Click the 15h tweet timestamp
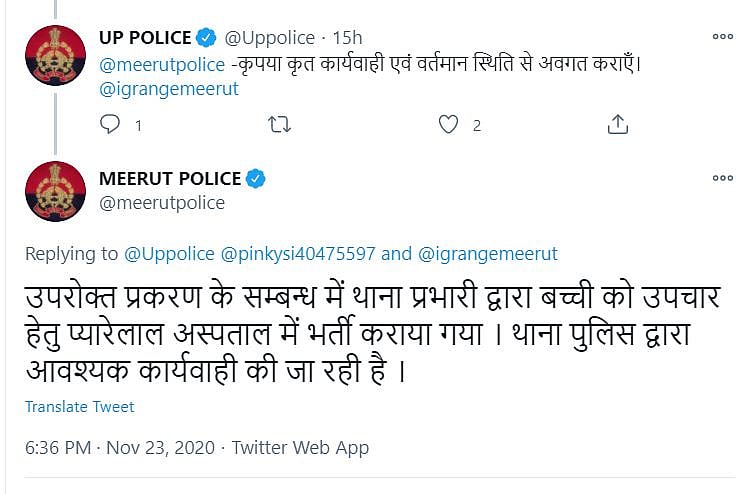753x494 pixels. pyautogui.click(x=347, y=39)
